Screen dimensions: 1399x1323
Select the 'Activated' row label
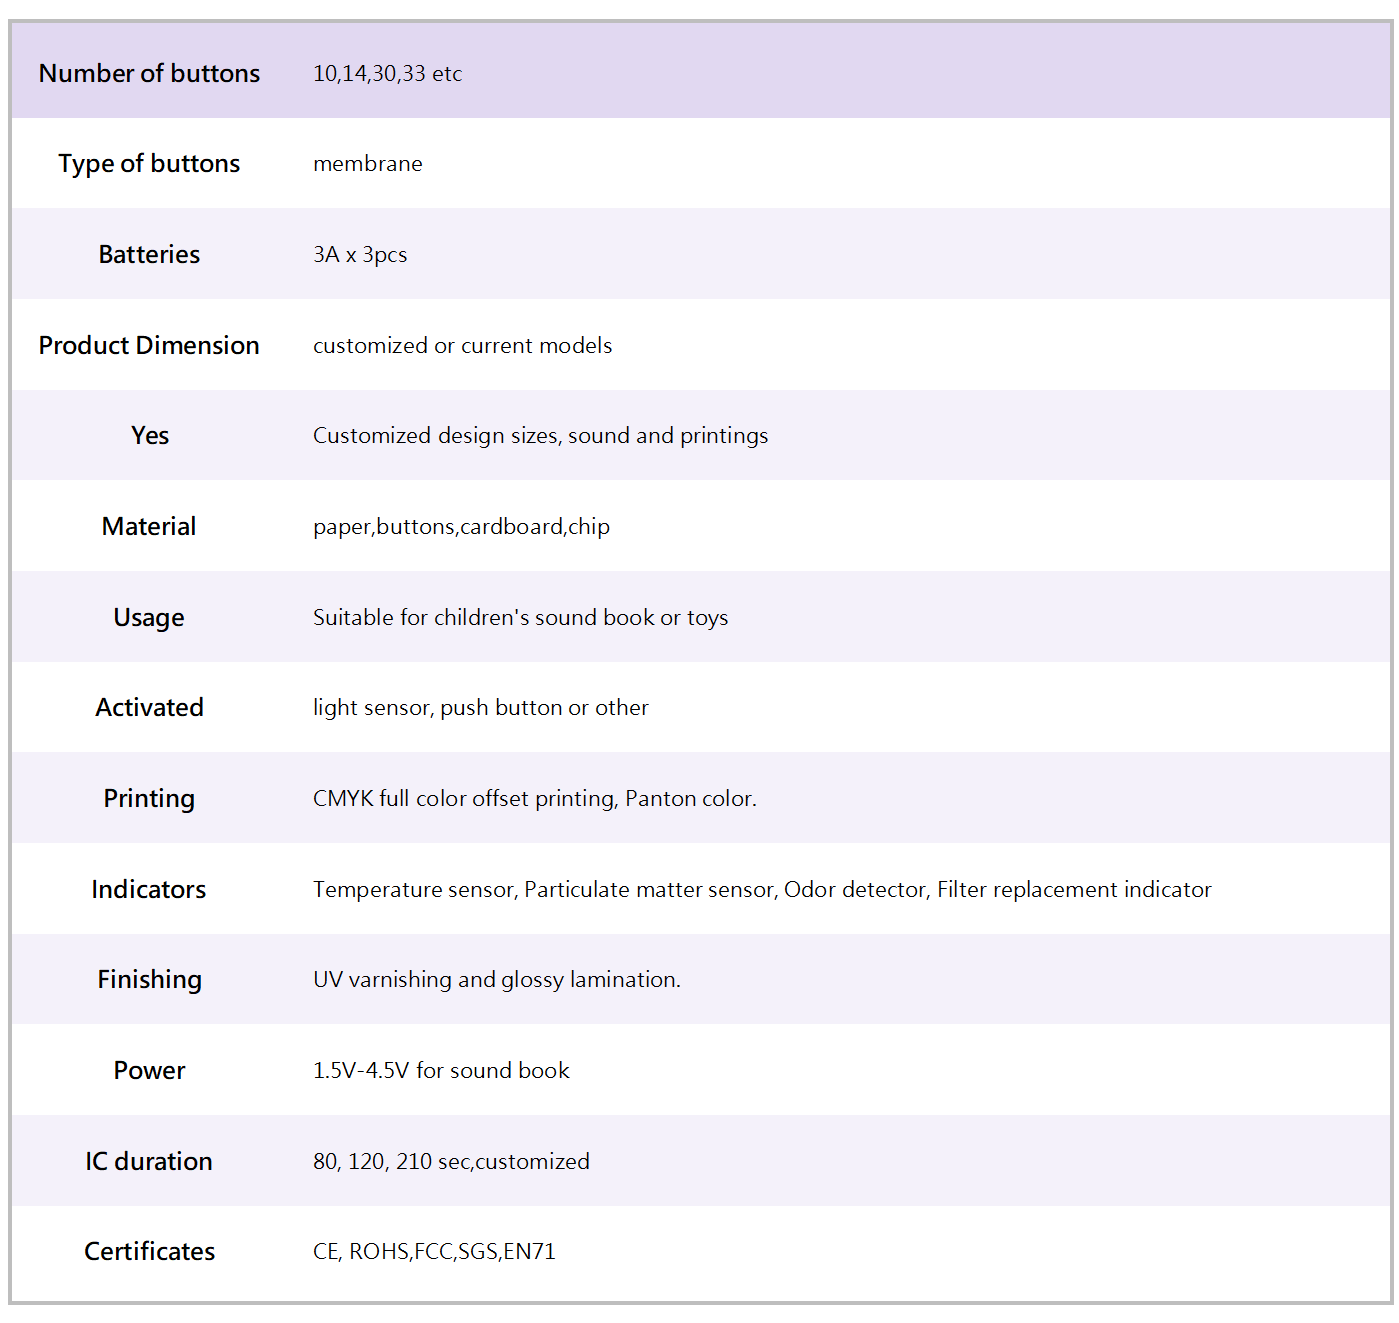pyautogui.click(x=149, y=707)
